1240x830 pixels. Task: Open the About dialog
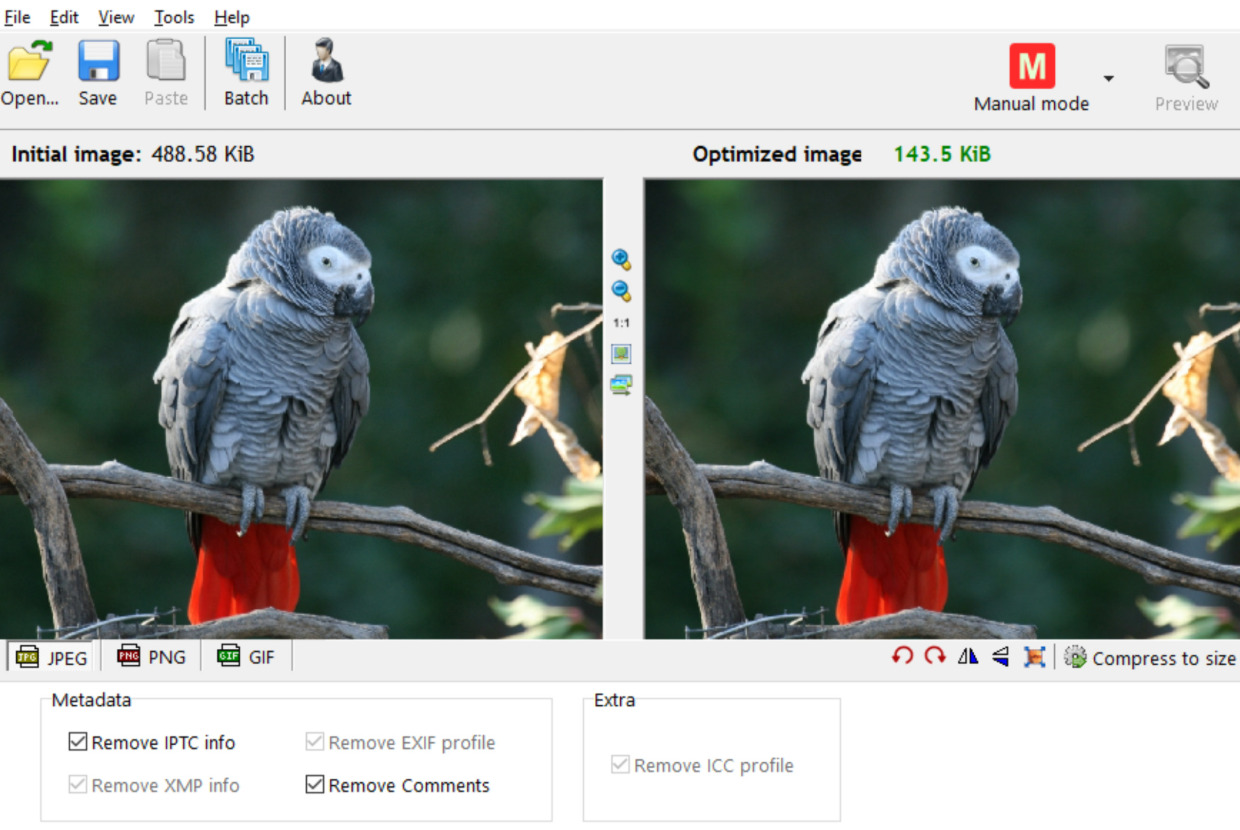coord(326,72)
